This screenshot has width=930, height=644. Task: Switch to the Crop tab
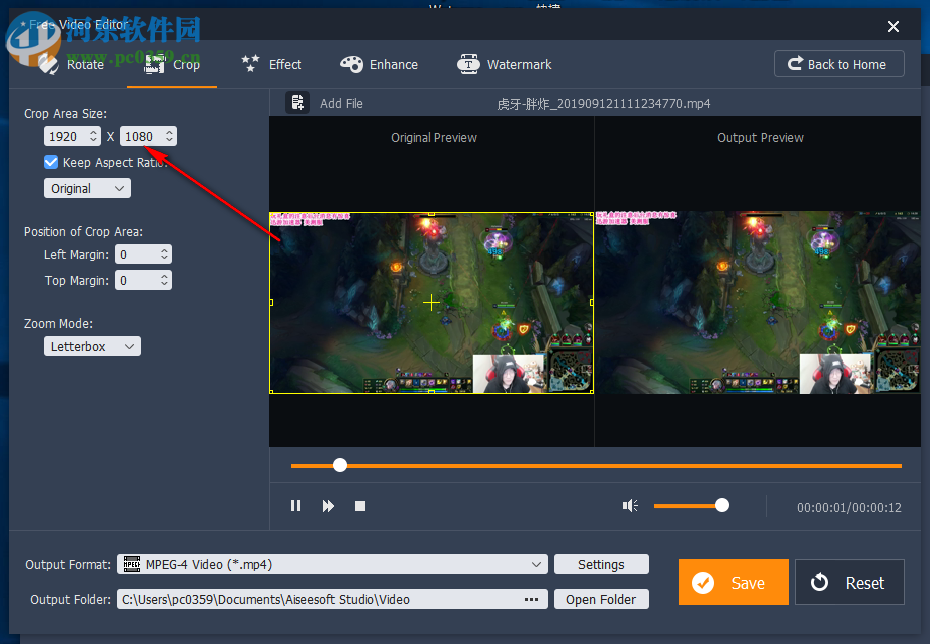tap(171, 63)
